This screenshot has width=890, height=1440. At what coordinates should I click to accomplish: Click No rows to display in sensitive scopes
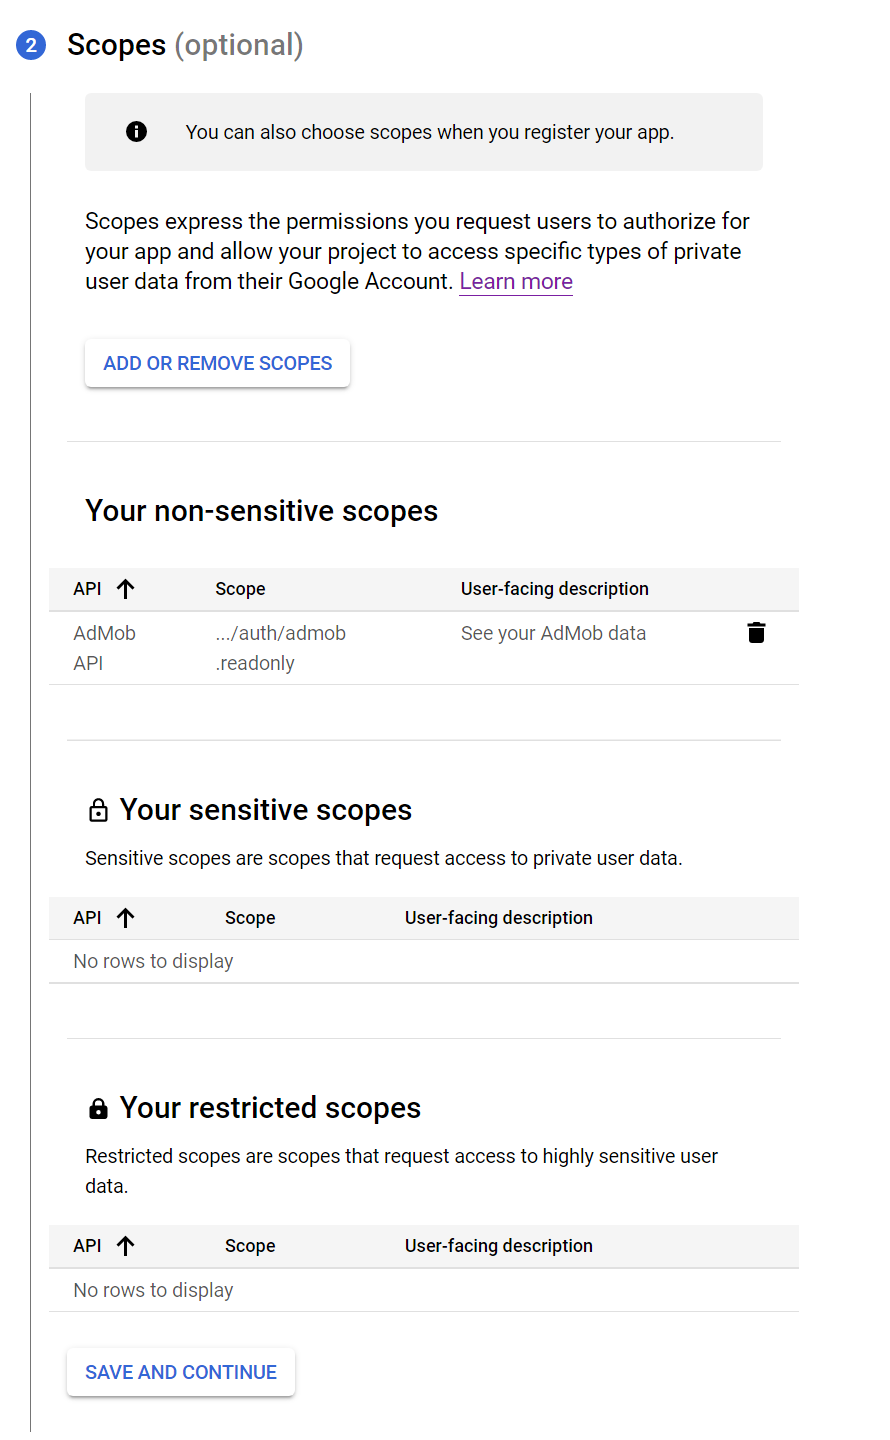coord(153,960)
